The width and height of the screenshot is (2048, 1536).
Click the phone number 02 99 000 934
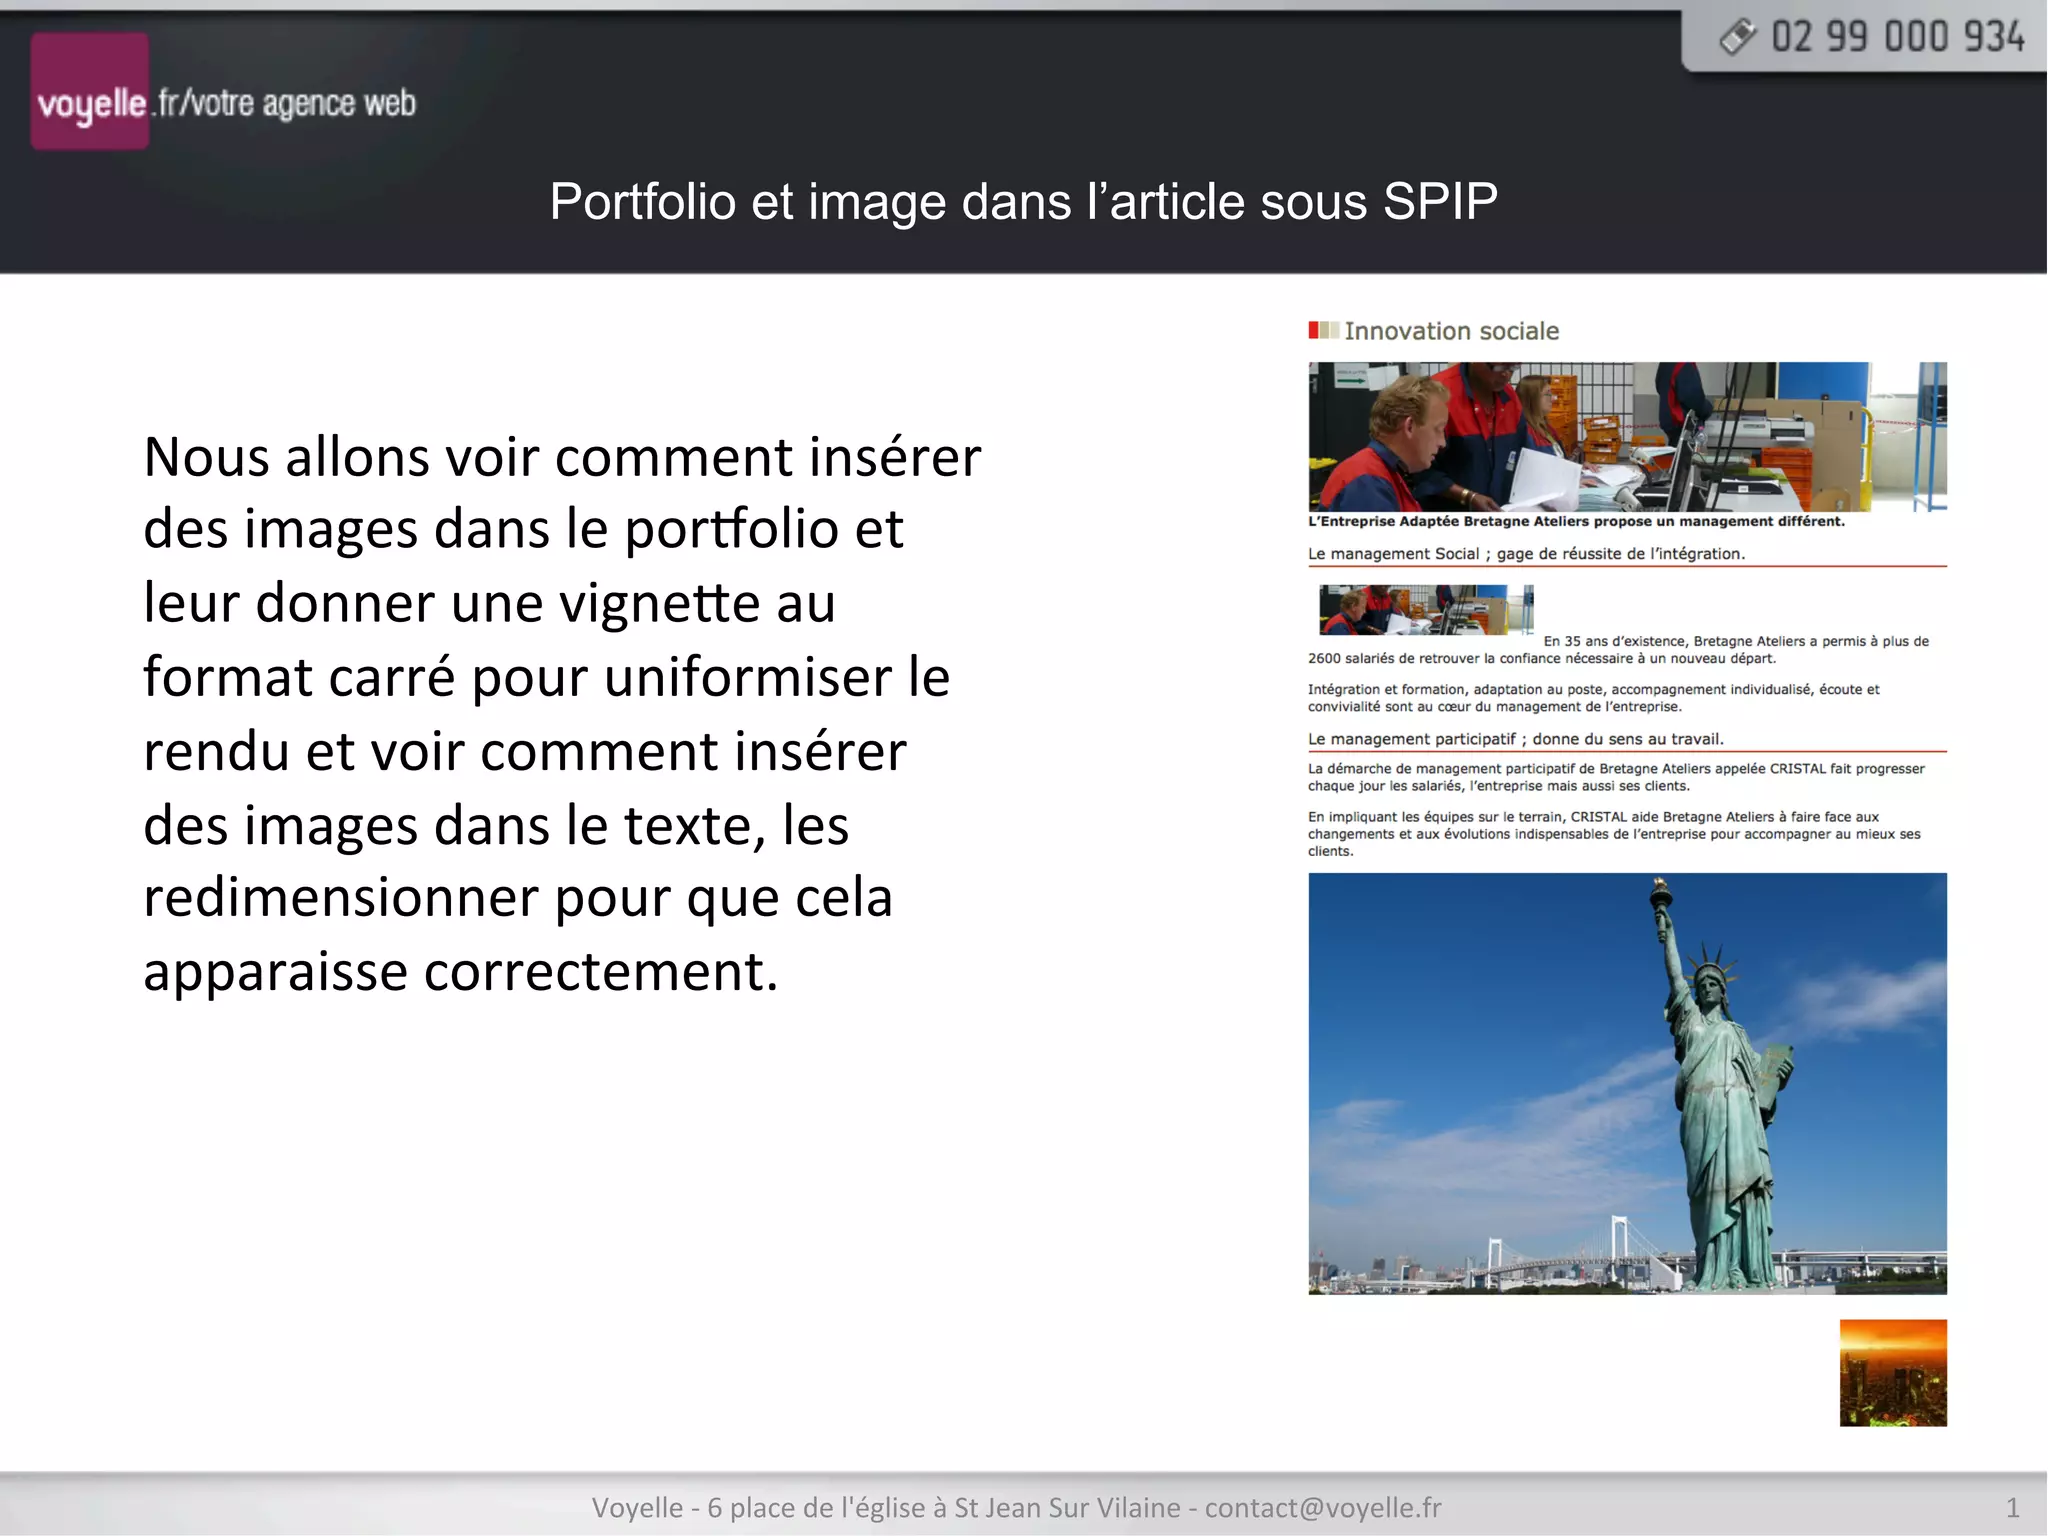1897,38
